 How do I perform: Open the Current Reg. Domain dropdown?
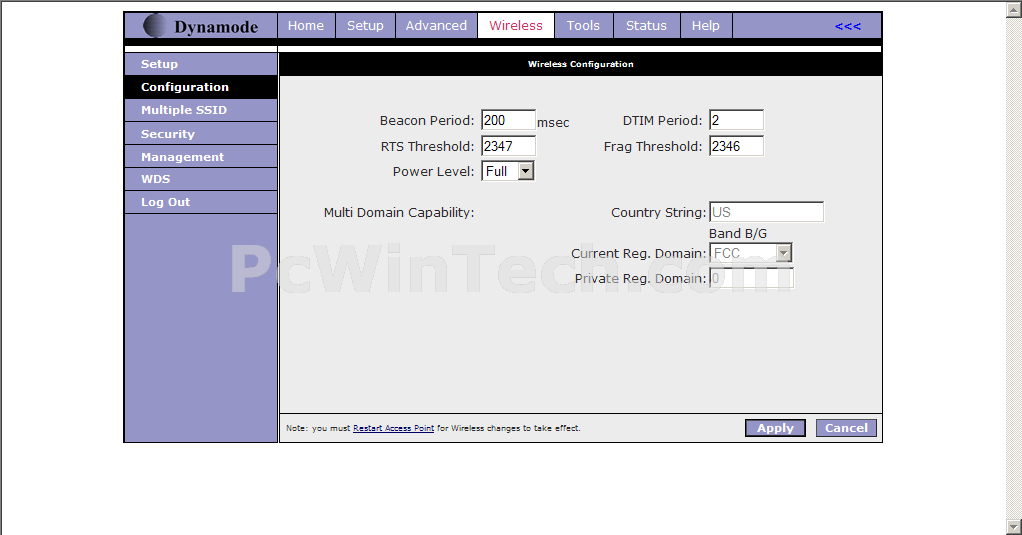[751, 253]
